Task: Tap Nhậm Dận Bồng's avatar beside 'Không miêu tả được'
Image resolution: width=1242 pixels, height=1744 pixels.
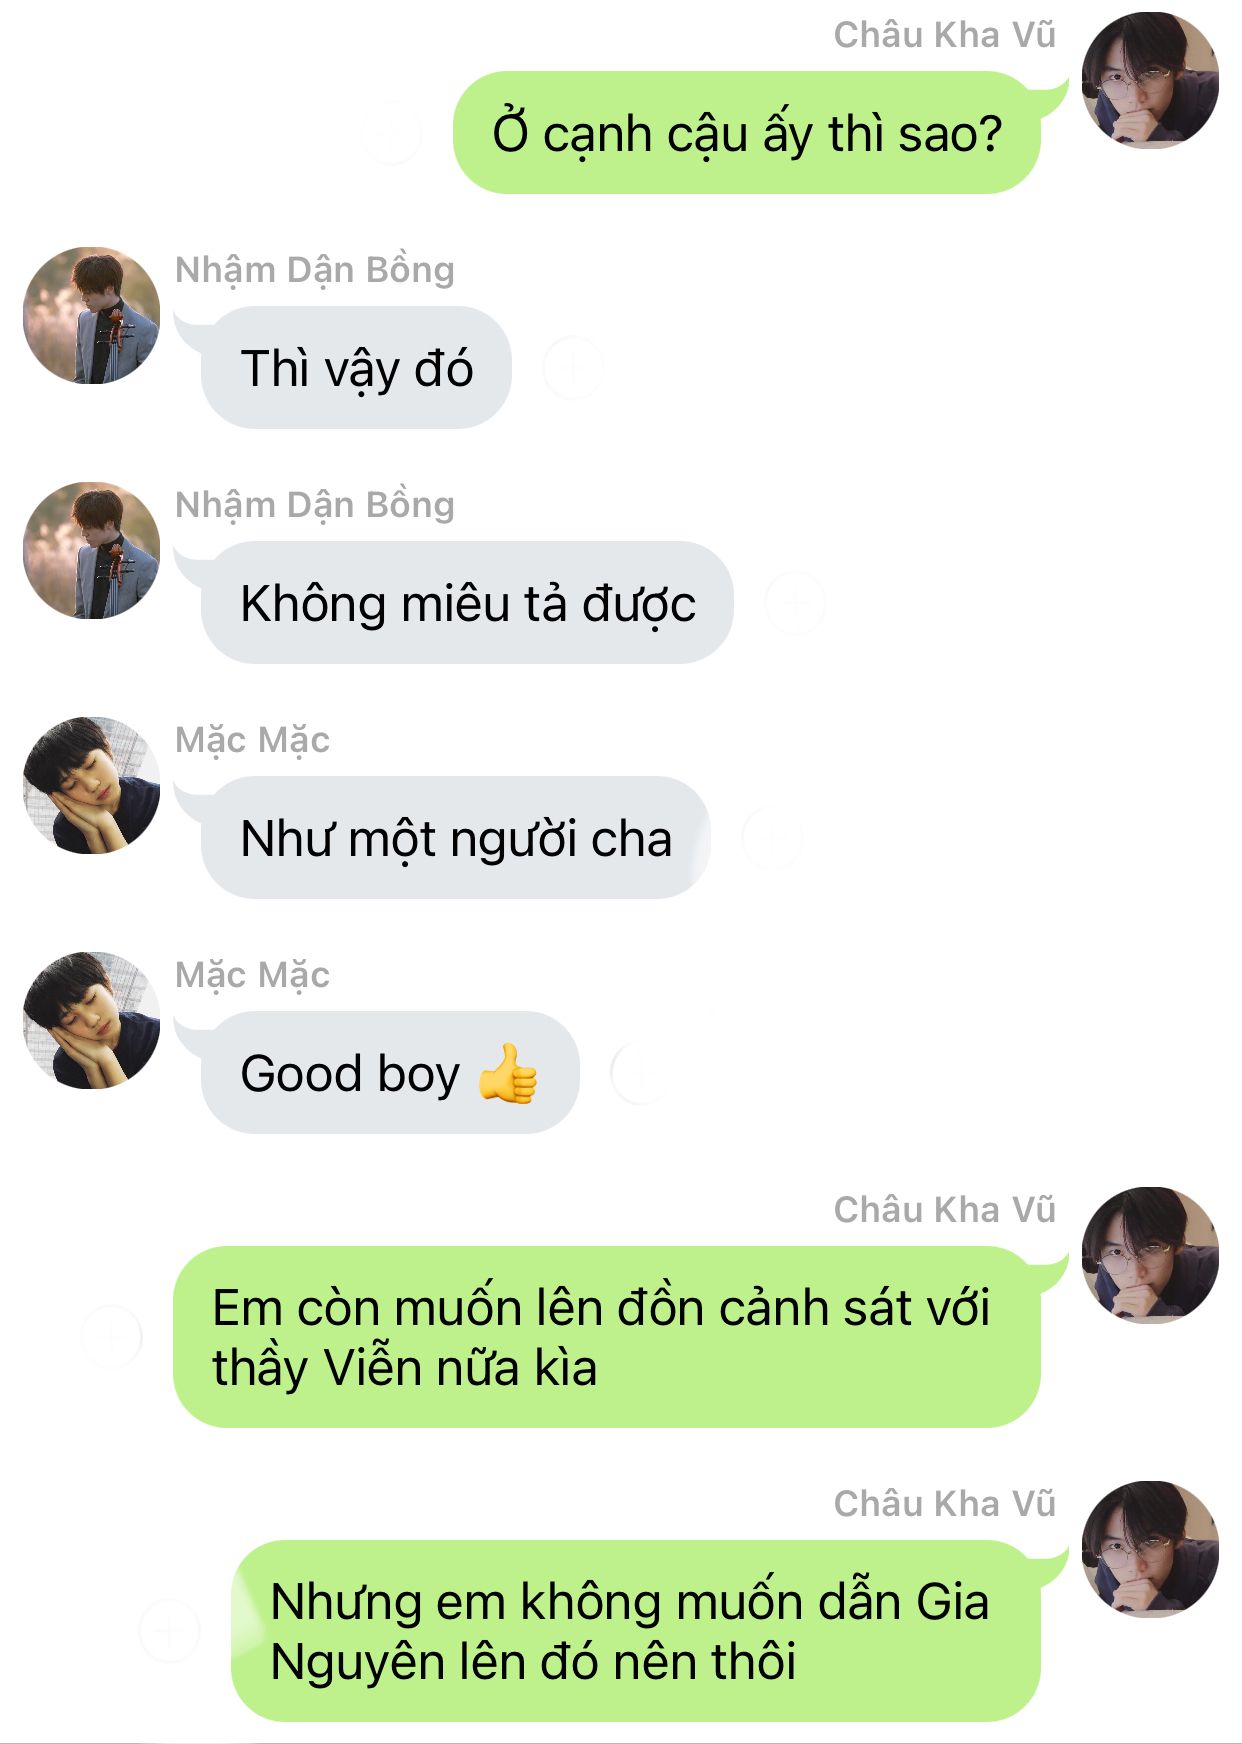Action: click(91, 550)
